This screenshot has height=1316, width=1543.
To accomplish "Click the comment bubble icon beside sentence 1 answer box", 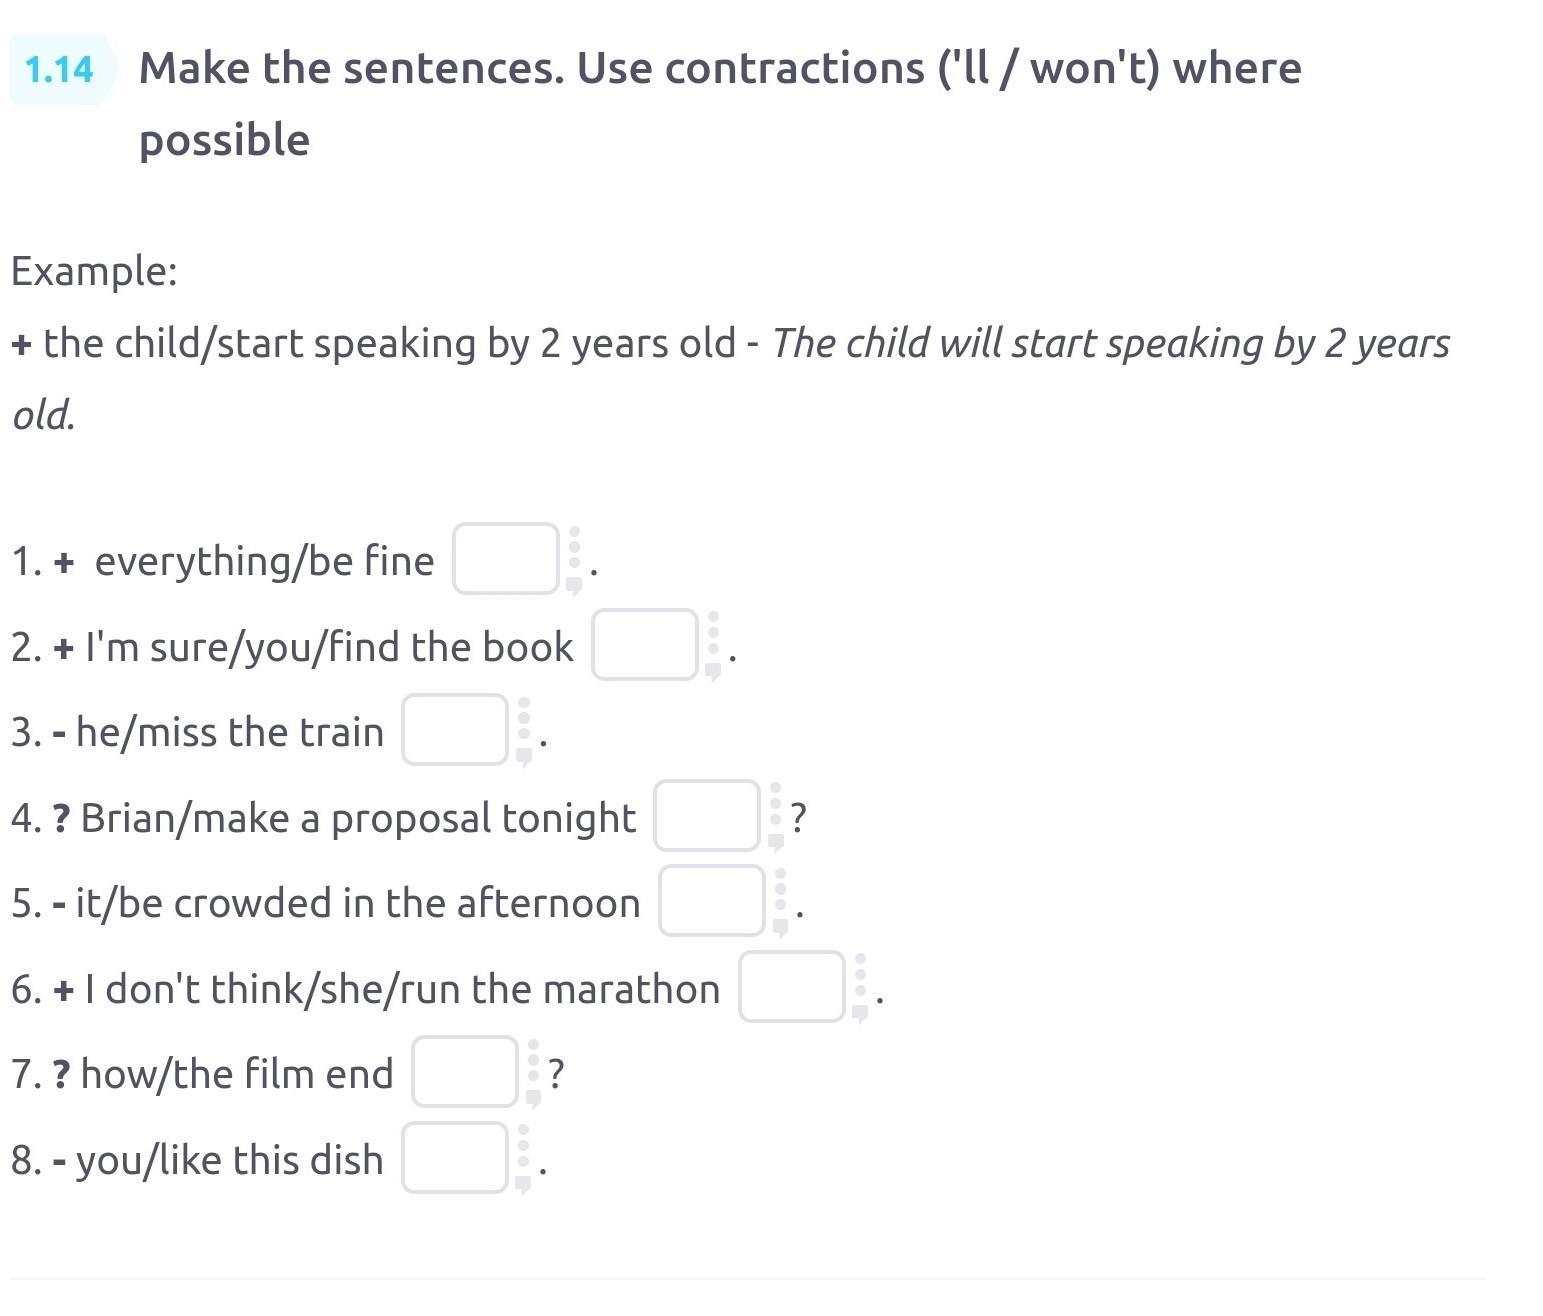I will click(x=574, y=585).
